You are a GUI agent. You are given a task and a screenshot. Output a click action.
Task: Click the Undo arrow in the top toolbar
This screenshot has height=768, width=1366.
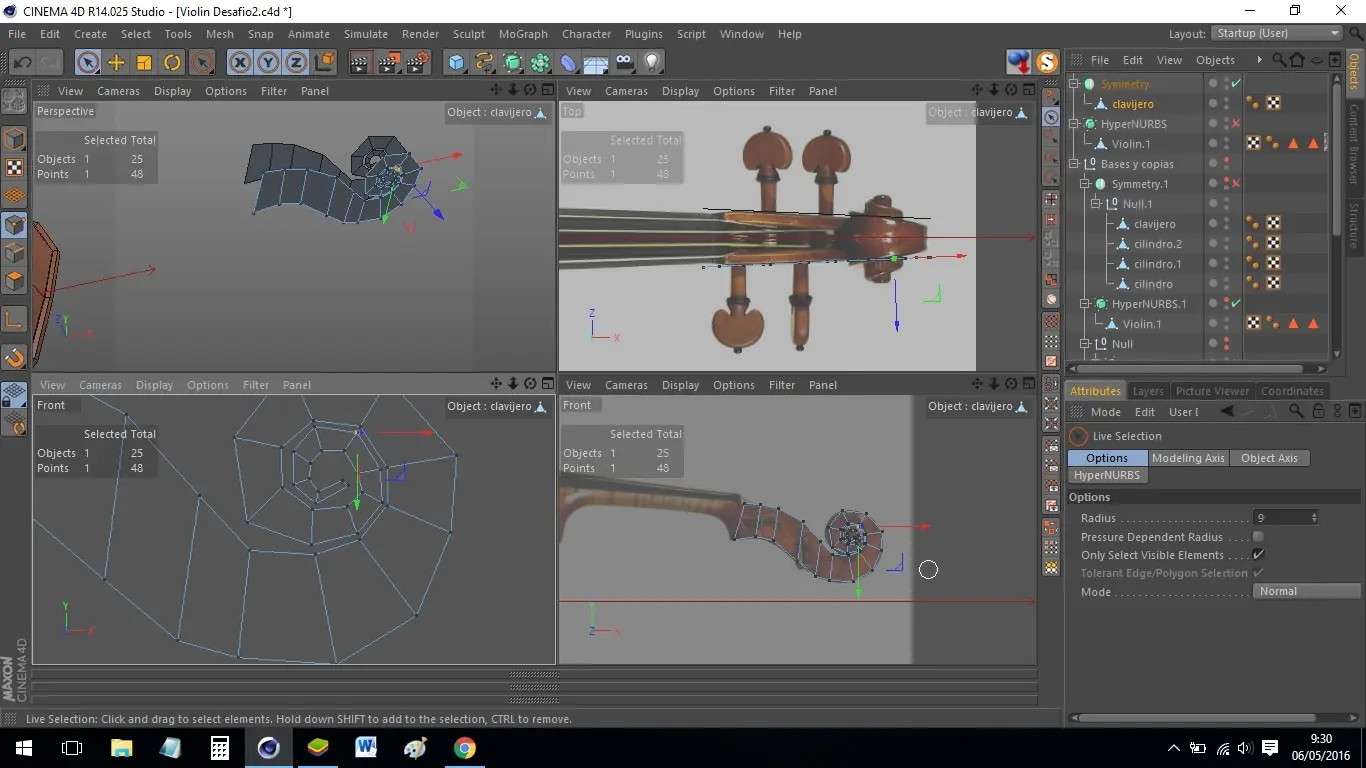point(22,62)
